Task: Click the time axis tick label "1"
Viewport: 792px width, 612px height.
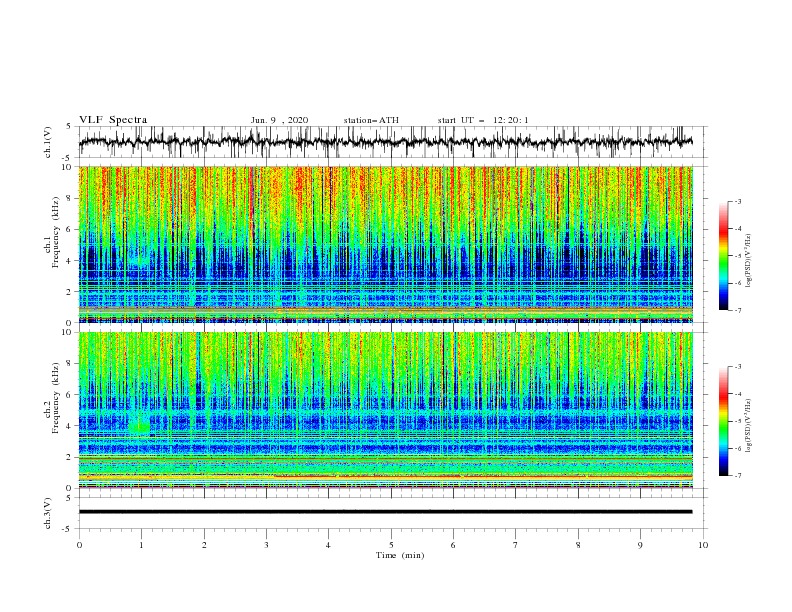Action: (x=141, y=545)
